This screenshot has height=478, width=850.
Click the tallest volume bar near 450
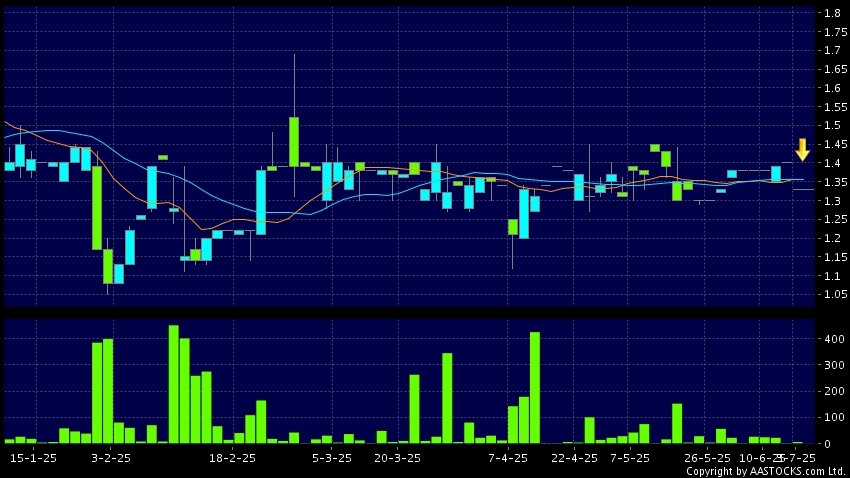(x=173, y=384)
